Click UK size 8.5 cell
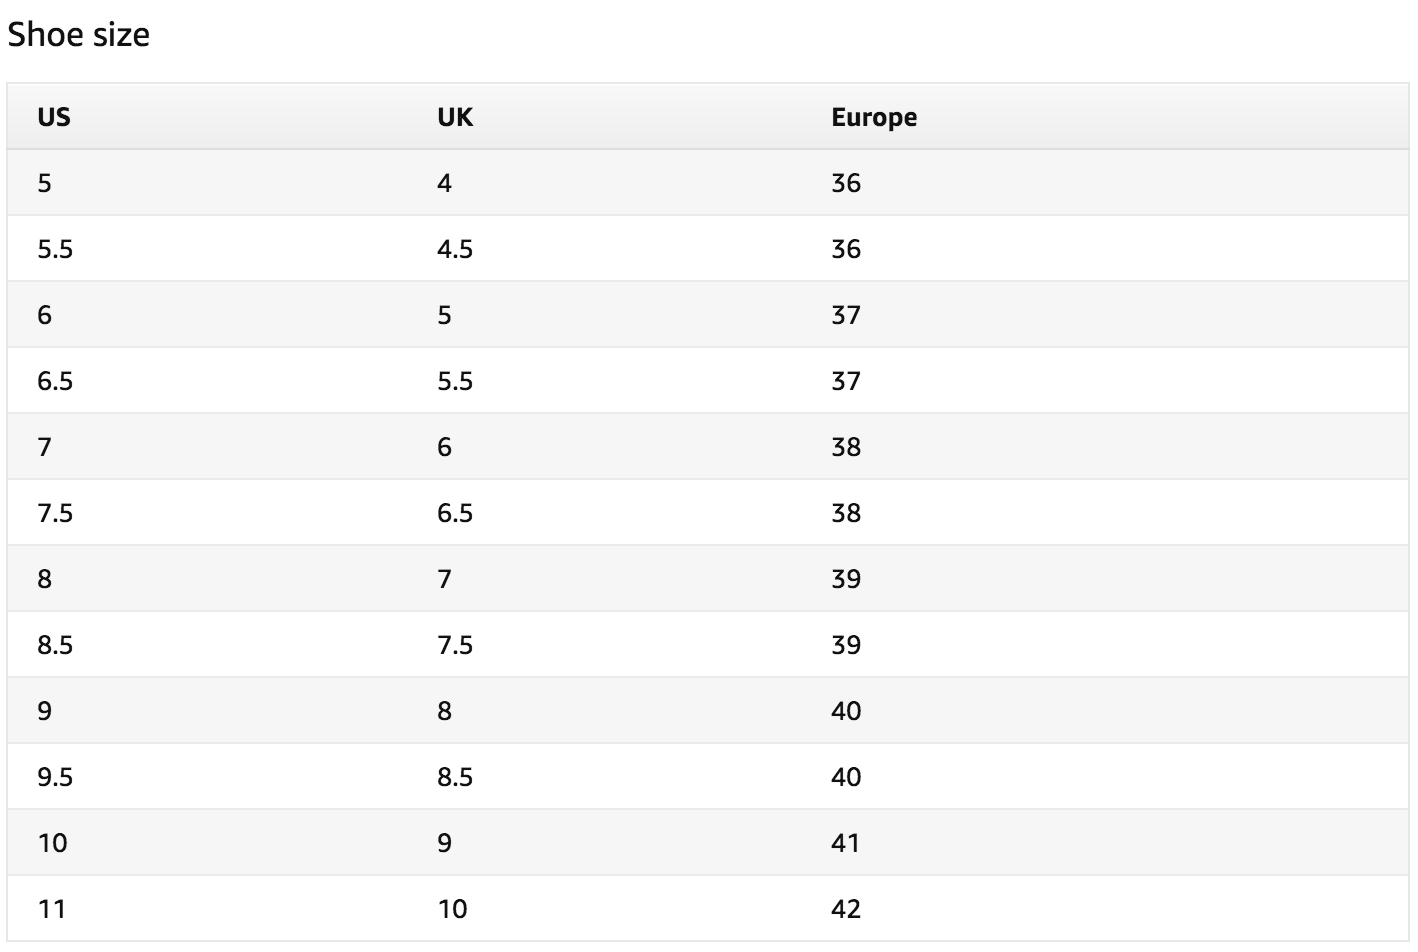Screen dimensions: 1418x952 point(455,777)
